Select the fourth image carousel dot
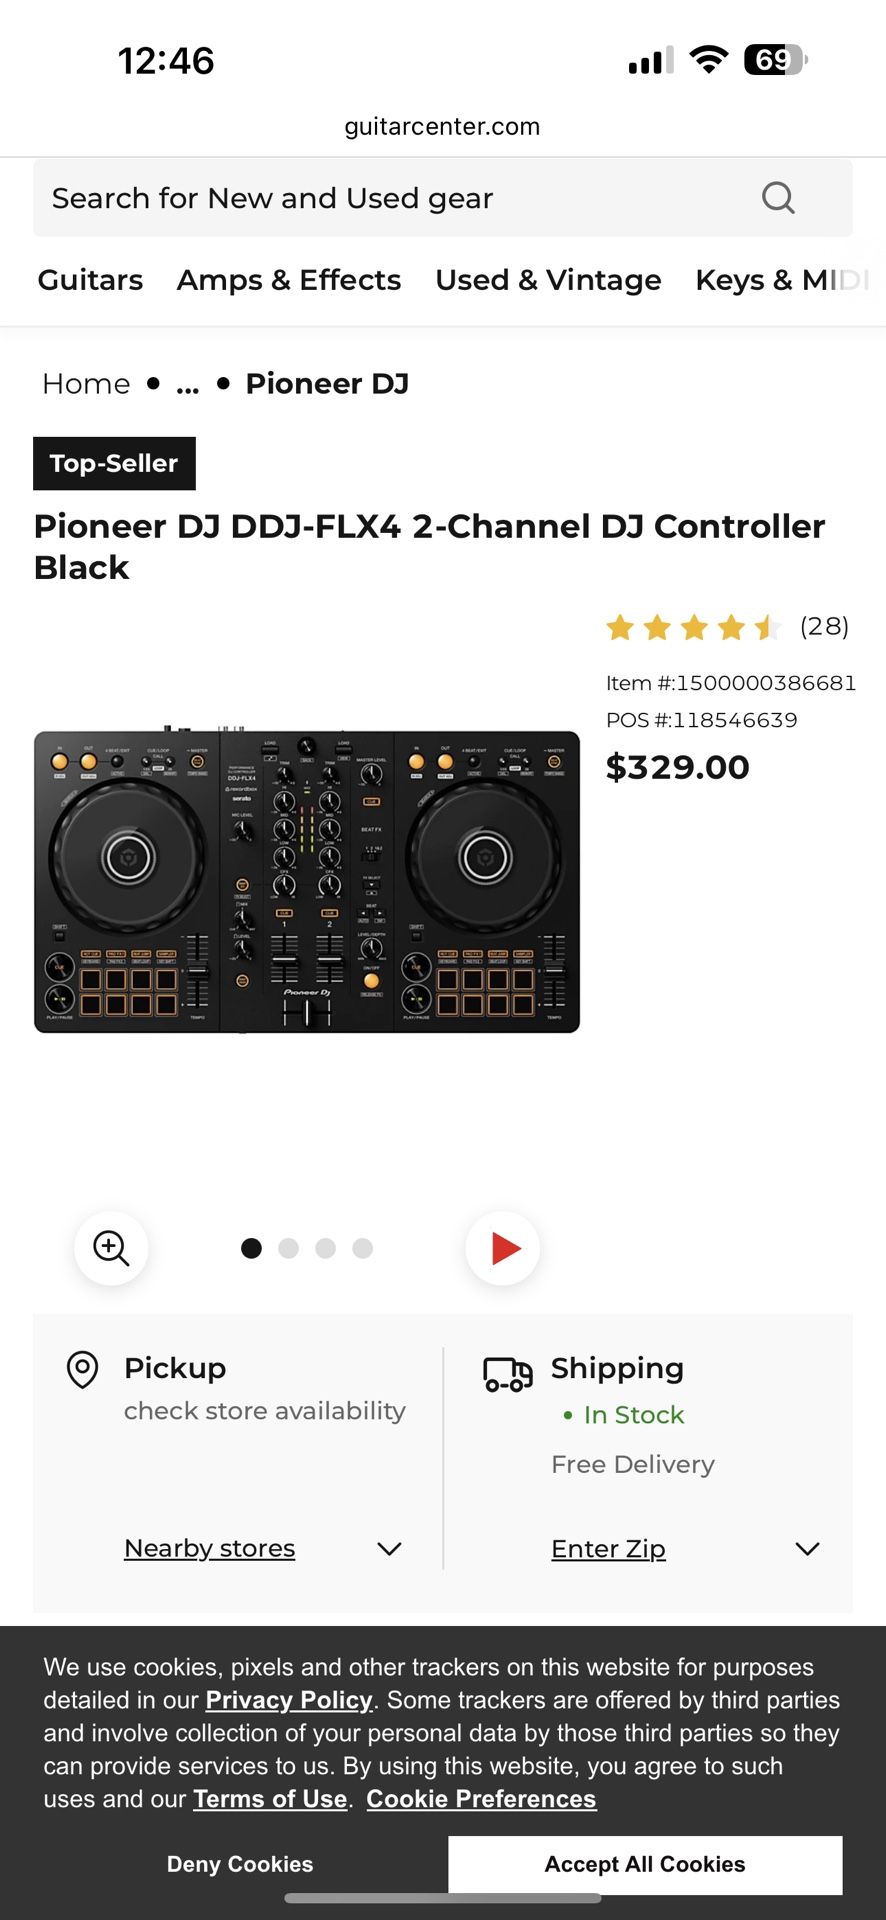 point(363,1248)
